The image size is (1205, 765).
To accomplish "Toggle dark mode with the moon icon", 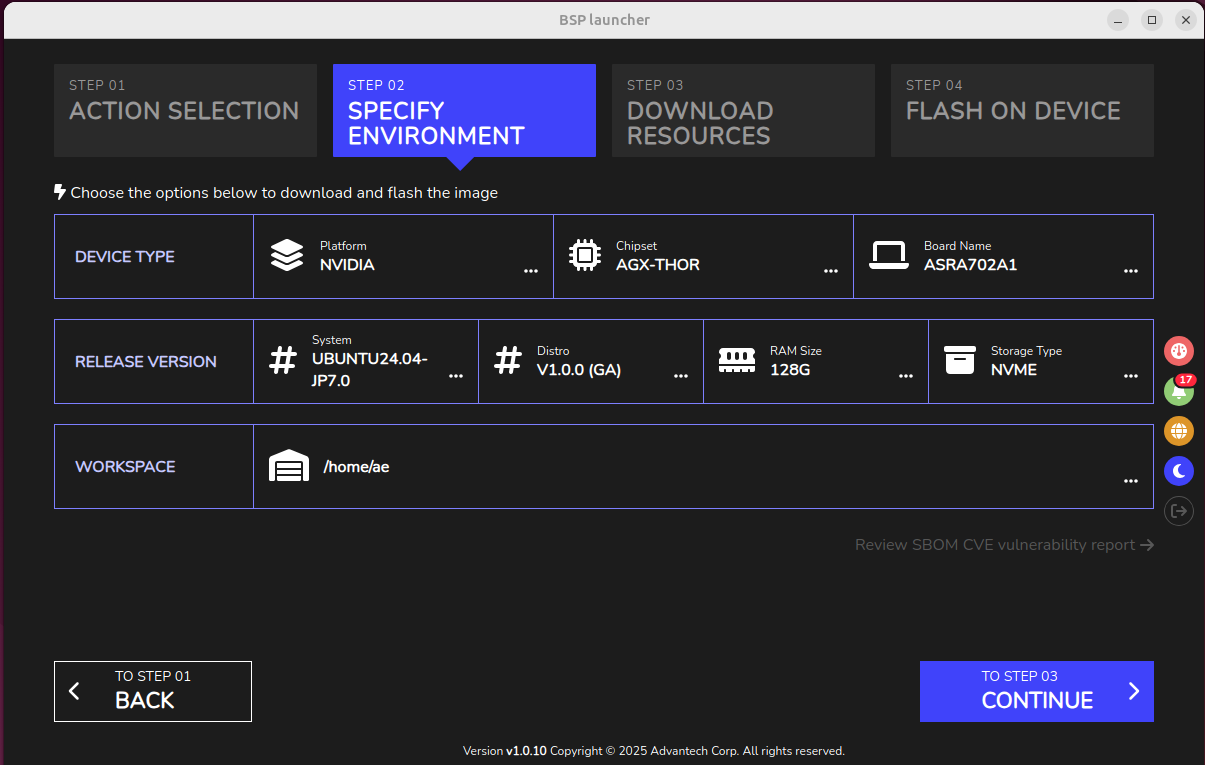I will (x=1179, y=471).
